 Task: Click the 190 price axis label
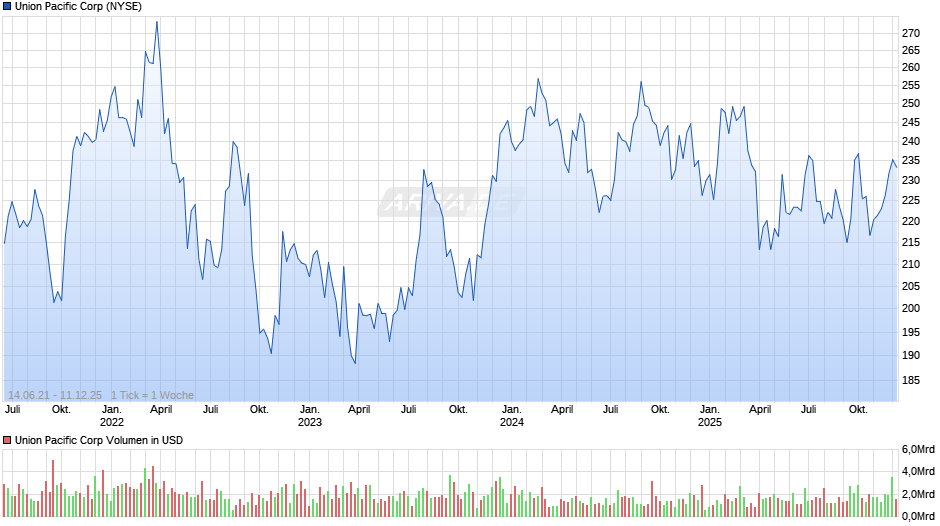911,356
